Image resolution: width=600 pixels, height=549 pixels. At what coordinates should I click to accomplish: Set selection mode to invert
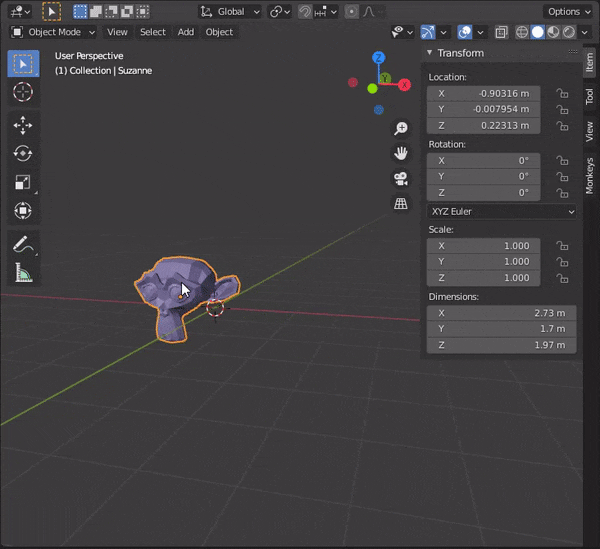[127, 12]
